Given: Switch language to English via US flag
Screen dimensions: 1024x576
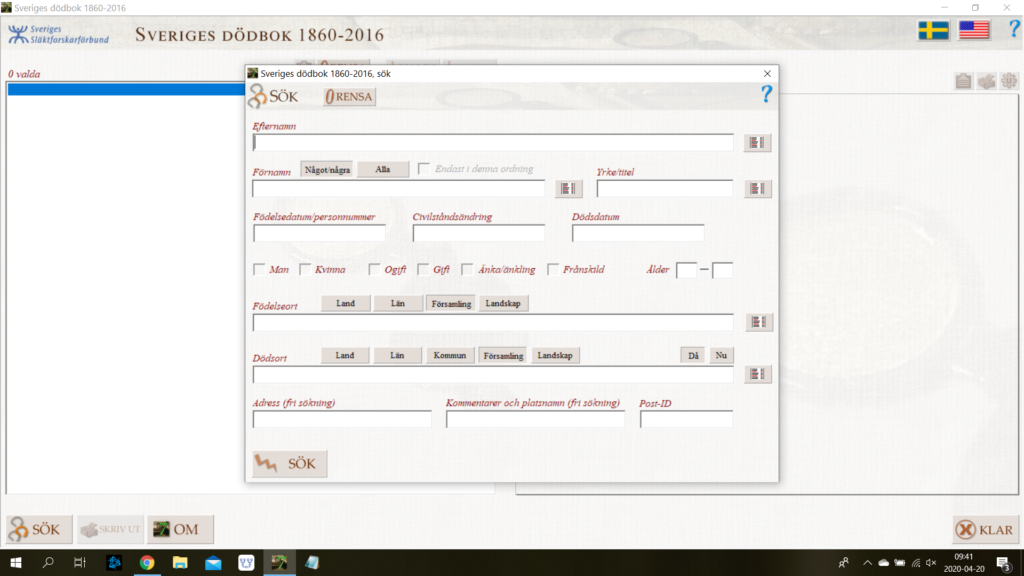Looking at the screenshot, I should [x=974, y=30].
